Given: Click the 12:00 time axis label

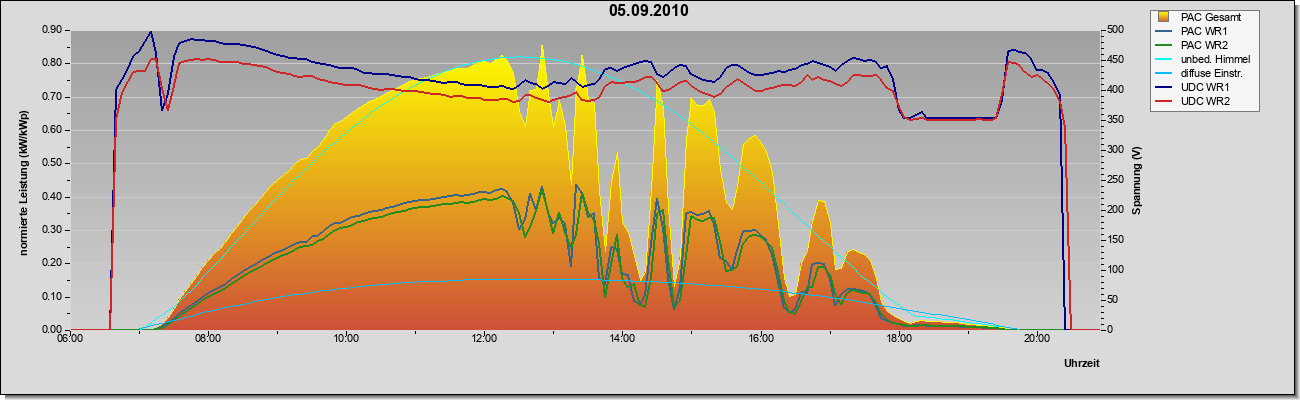Looking at the screenshot, I should coord(483,338).
